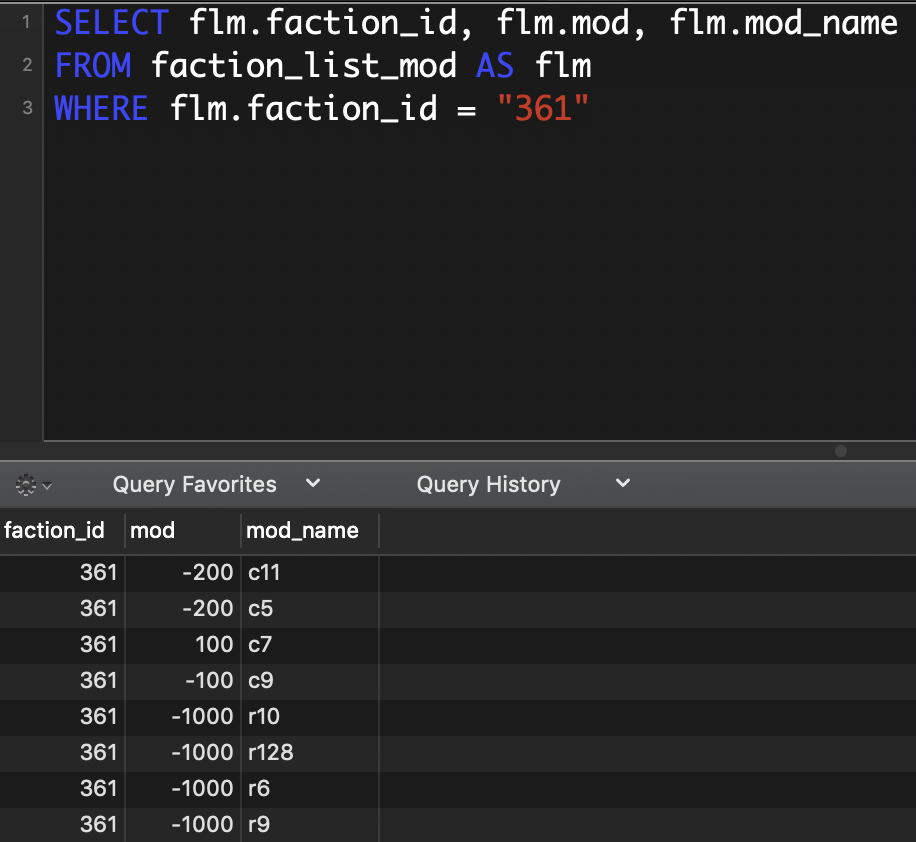Select the r9 row mod_name cell
The width and height of the screenshot is (916, 842).
point(259,824)
